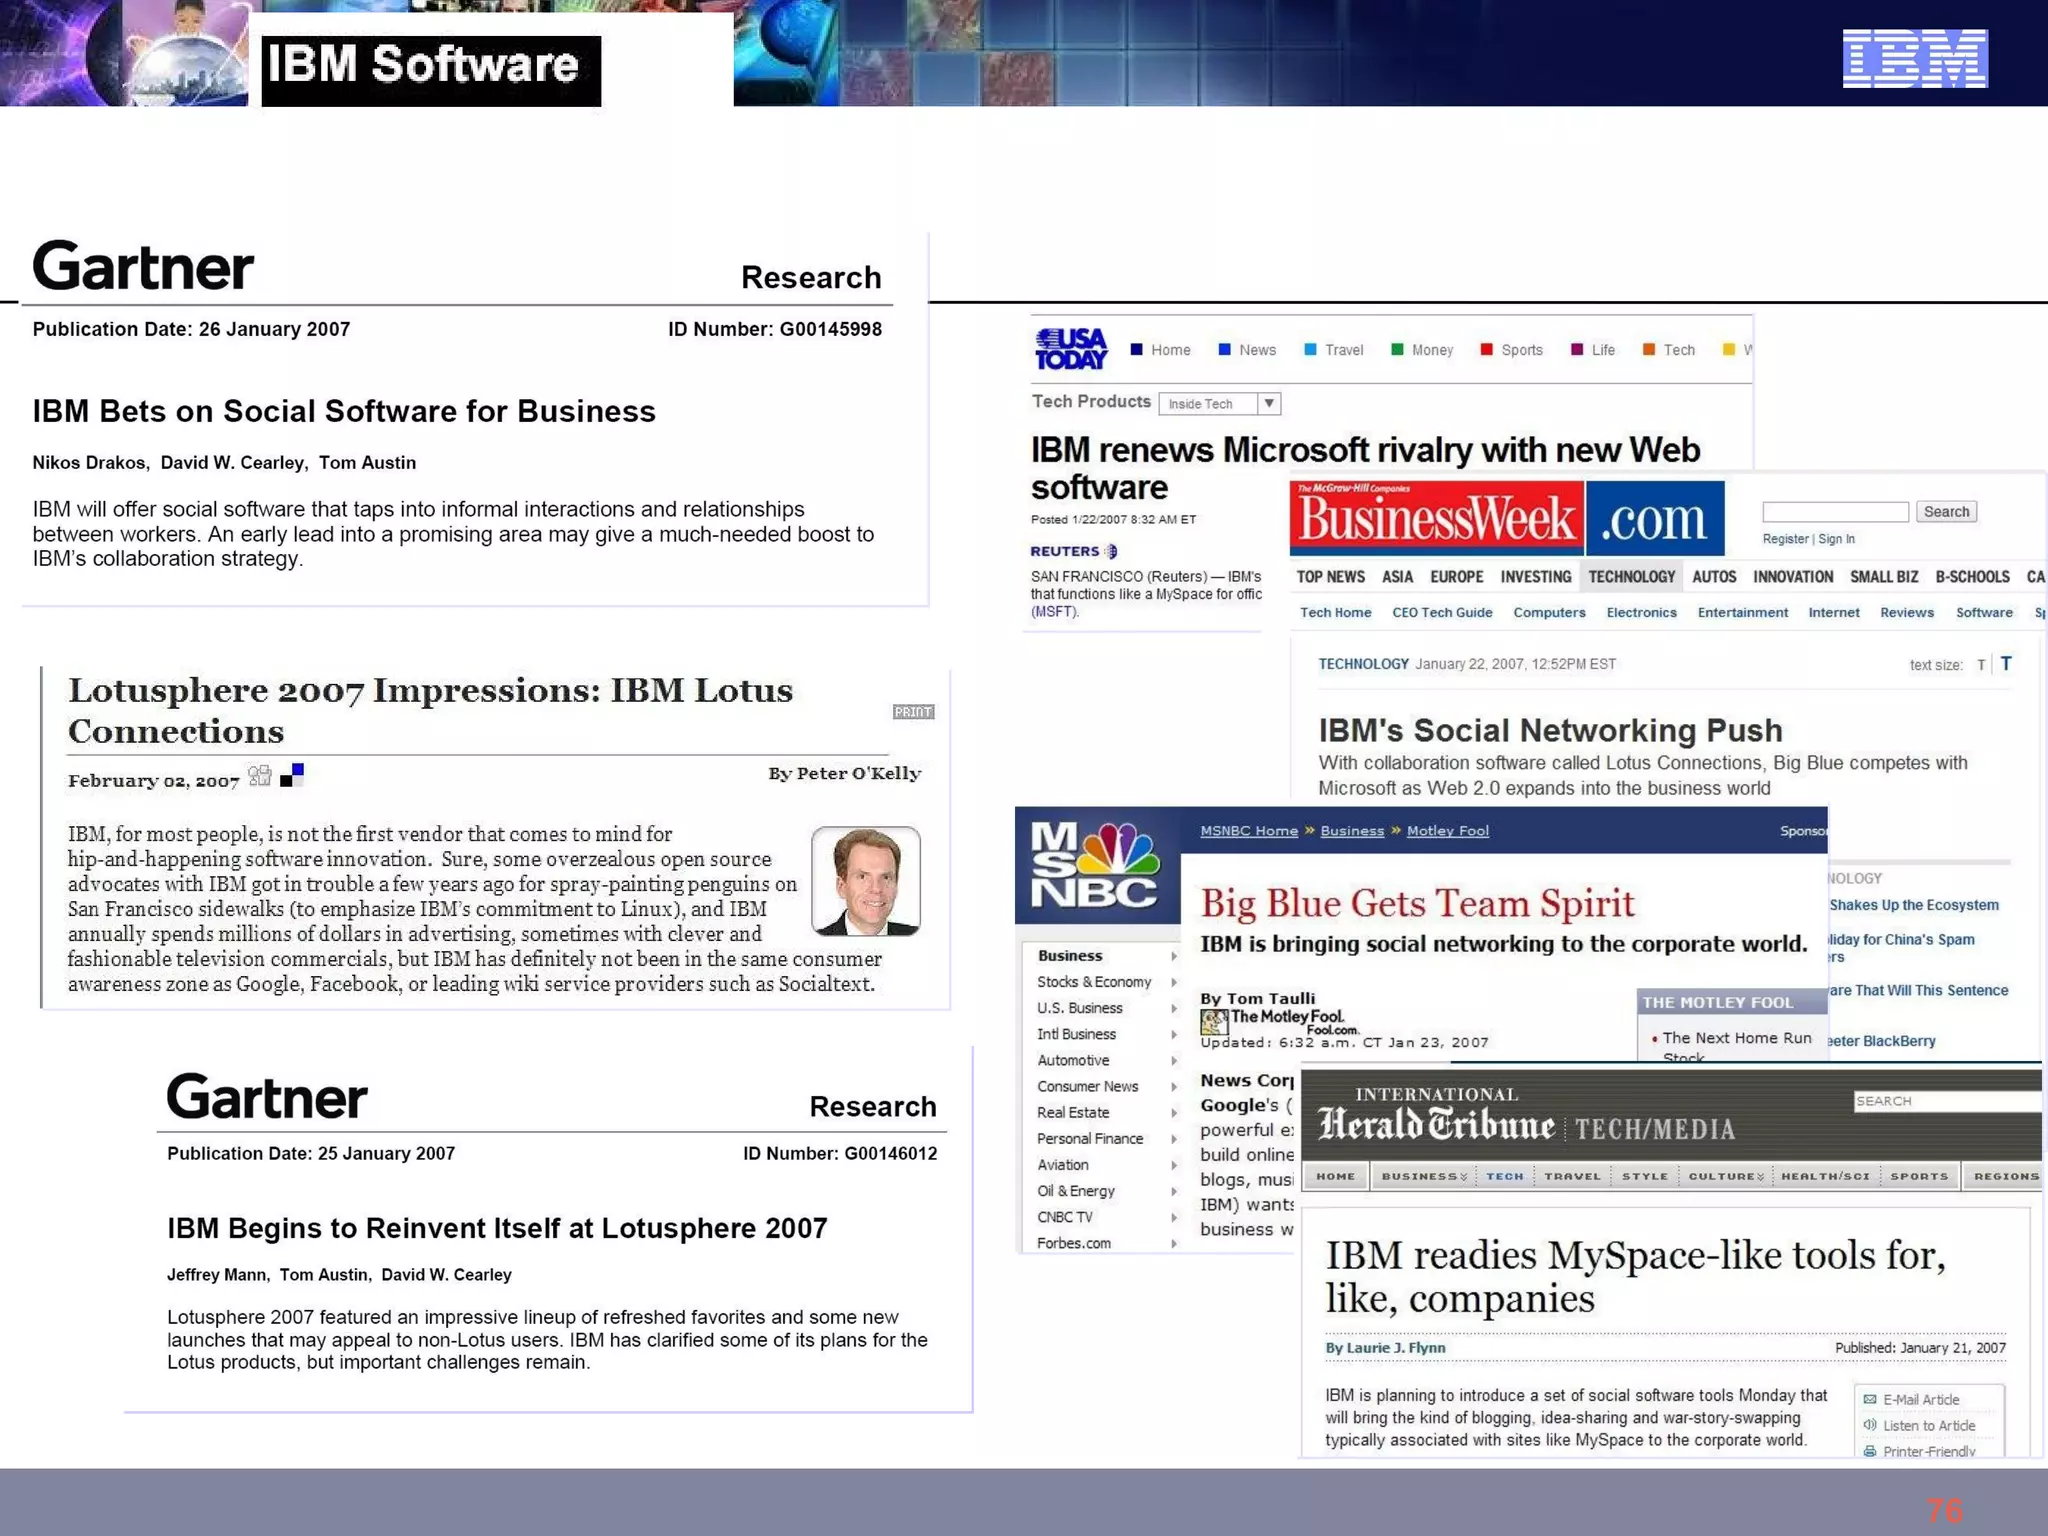Screen dimensions: 2048x1536
Task: Click the PRINT icon beside Lotusphere article
Action: tap(912, 712)
